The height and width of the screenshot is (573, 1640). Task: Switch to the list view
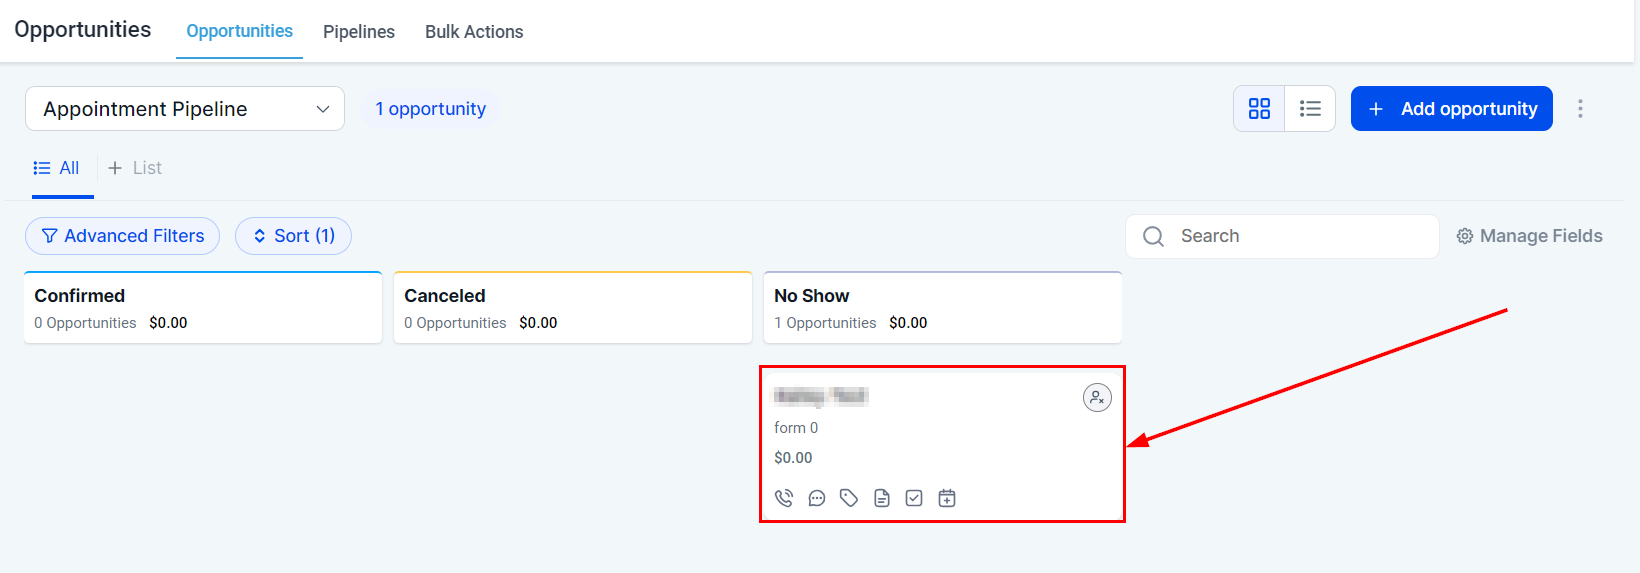coord(1310,109)
